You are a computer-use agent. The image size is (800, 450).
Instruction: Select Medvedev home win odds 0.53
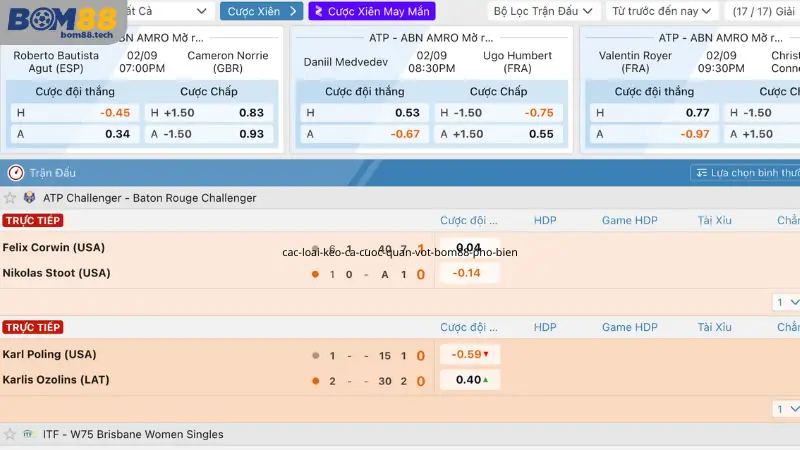[365, 113]
